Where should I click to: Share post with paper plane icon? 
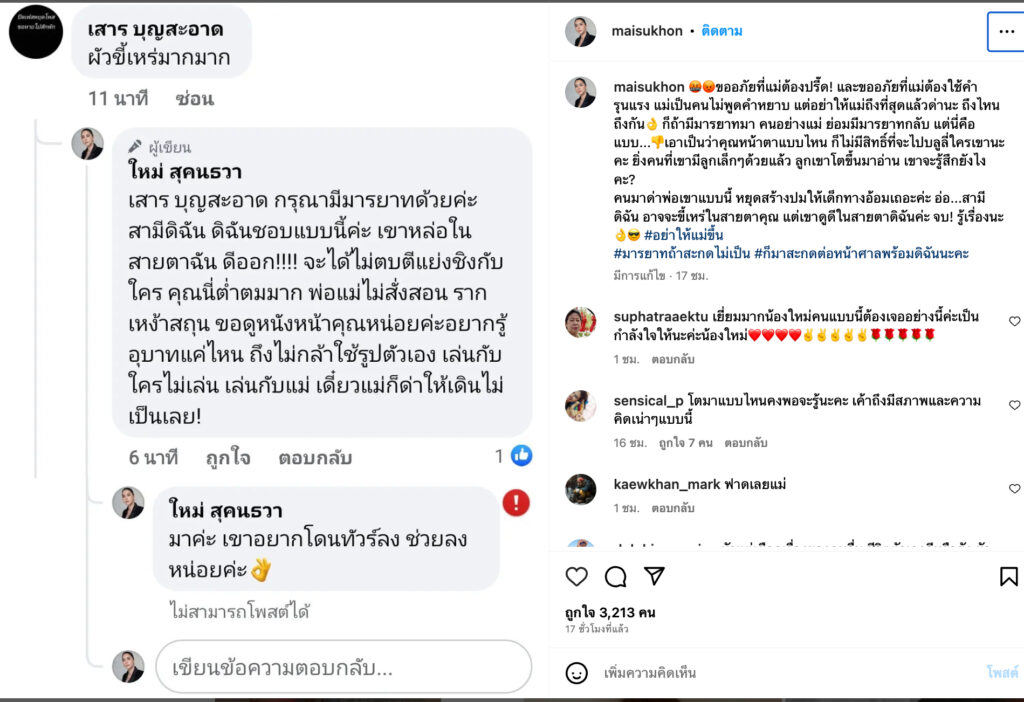tap(654, 575)
